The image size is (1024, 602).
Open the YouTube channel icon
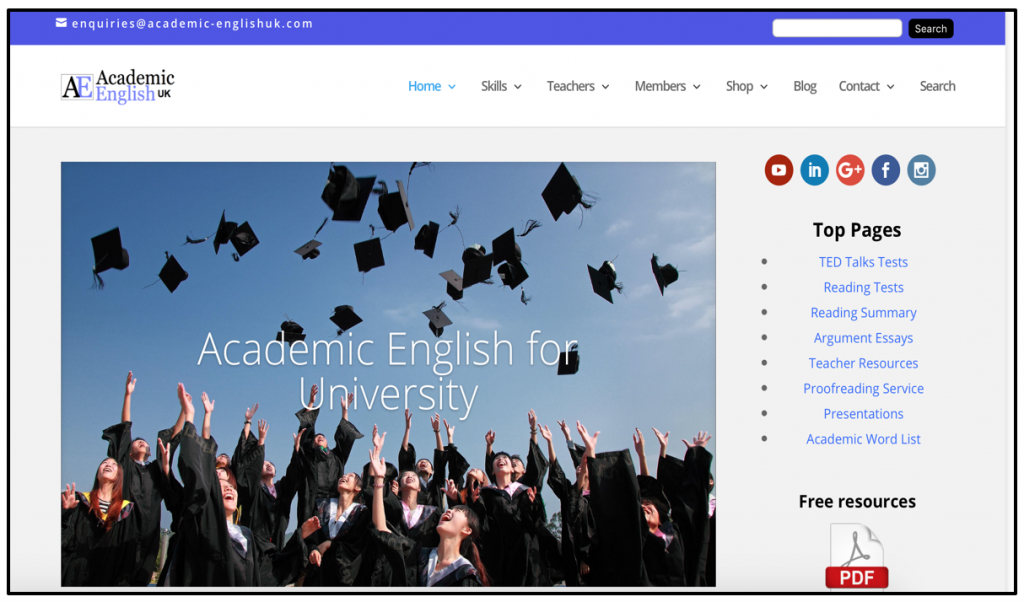(778, 170)
